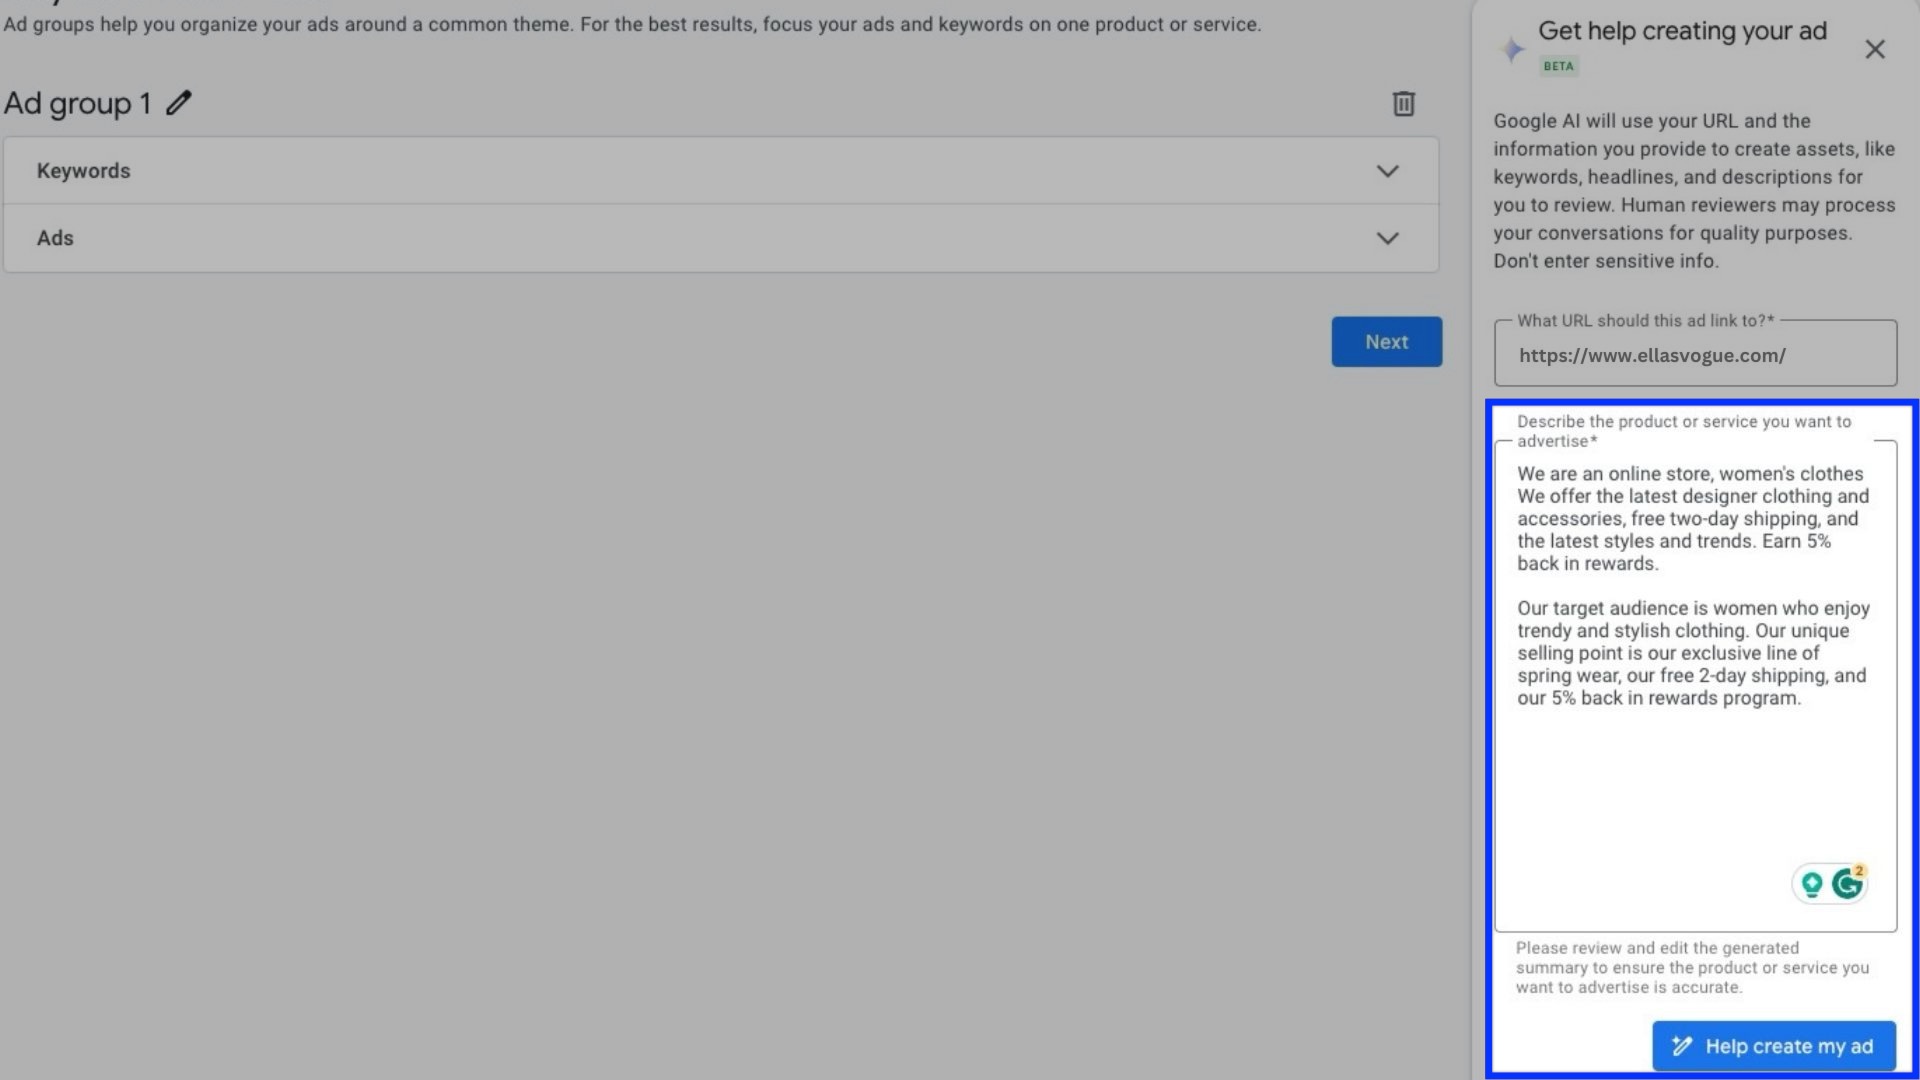The image size is (1920, 1080).
Task: Open the Keywords row
Action: [x=721, y=171]
